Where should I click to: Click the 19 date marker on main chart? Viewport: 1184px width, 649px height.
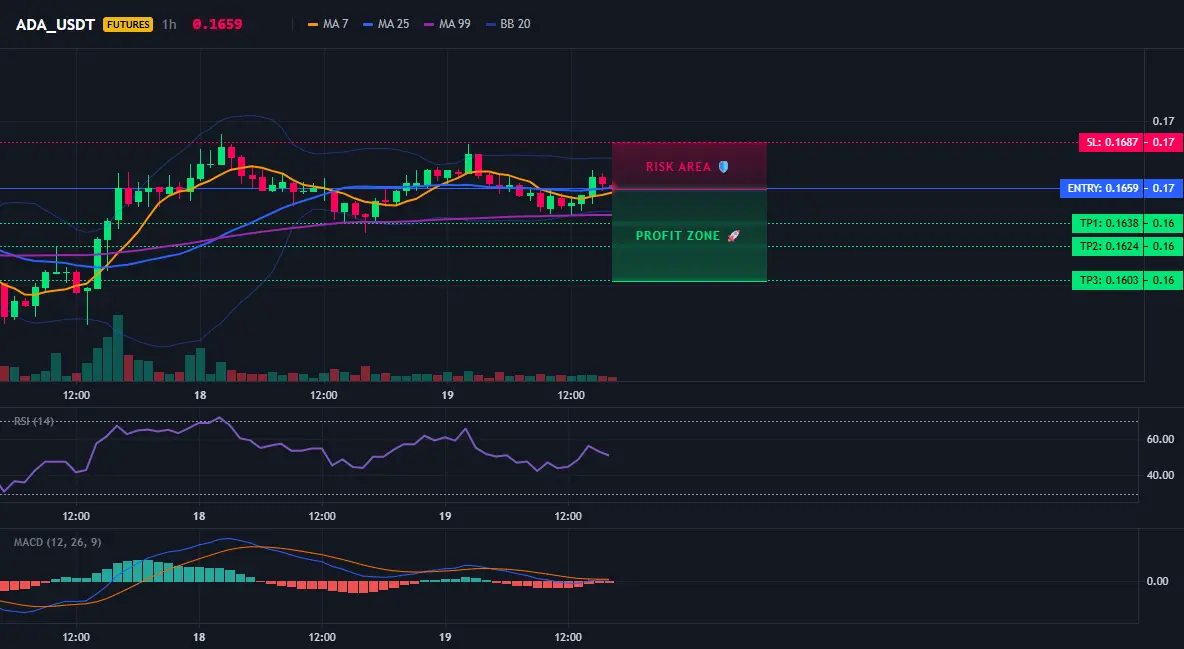(x=447, y=395)
